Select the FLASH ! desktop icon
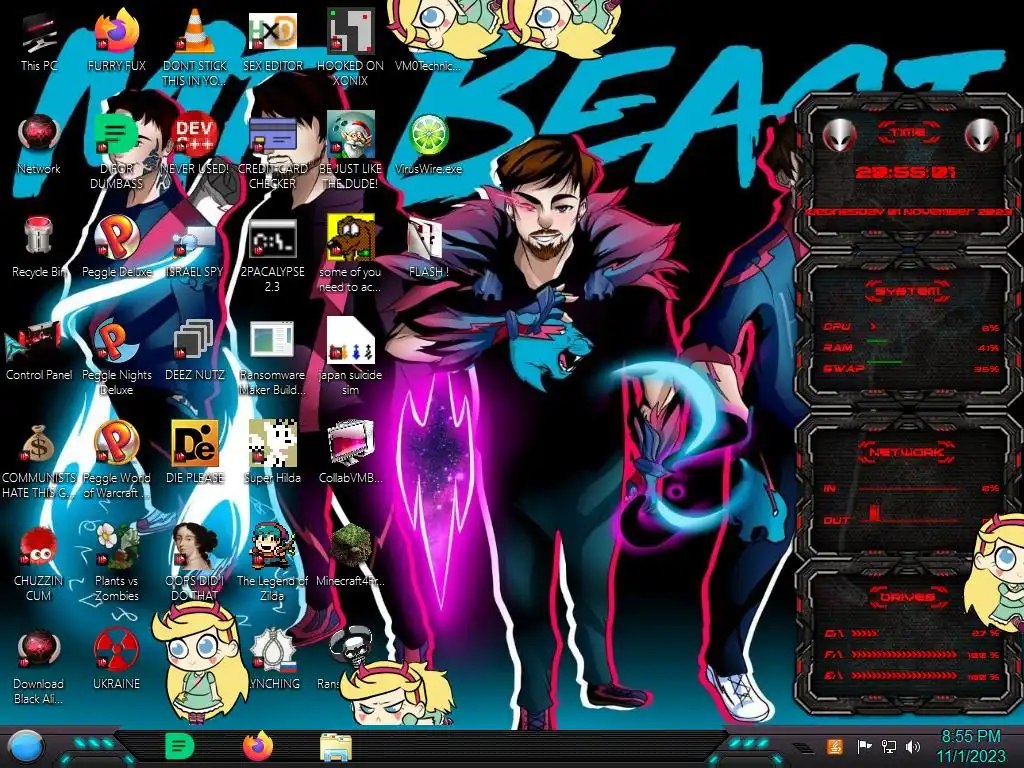 click(428, 248)
